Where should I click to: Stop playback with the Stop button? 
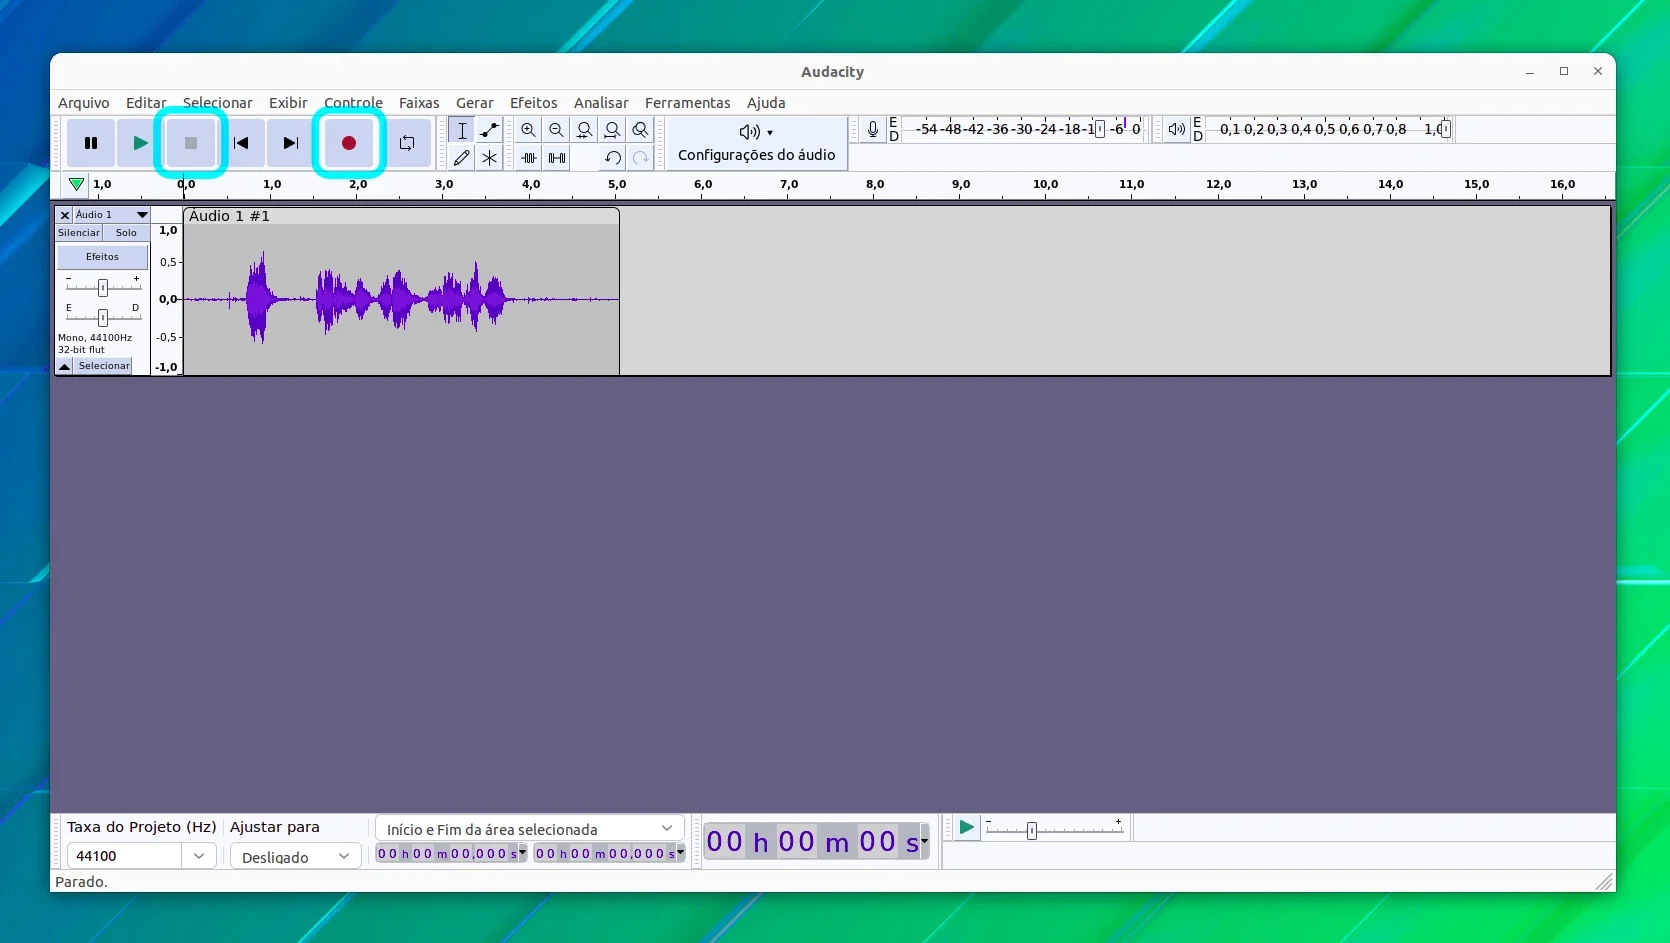[x=191, y=143]
